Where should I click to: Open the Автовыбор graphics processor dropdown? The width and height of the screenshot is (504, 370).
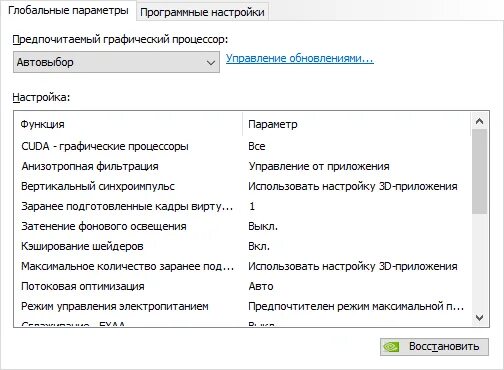coord(116,62)
